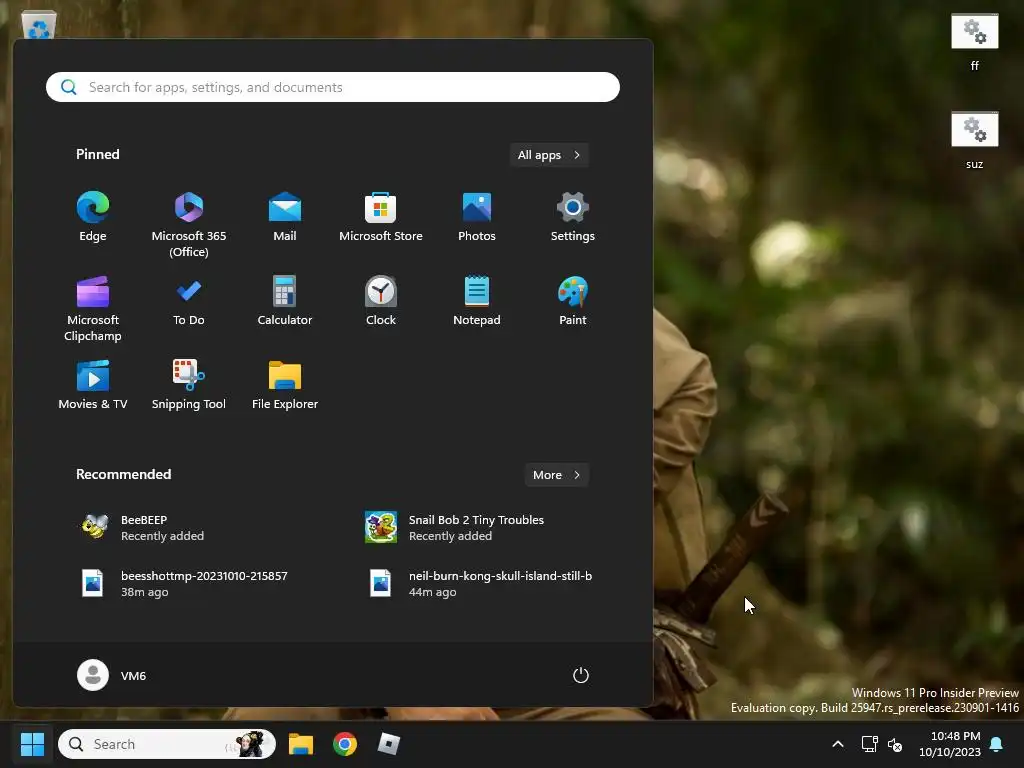Select the Recycle Bin desktop icon

[x=39, y=25]
